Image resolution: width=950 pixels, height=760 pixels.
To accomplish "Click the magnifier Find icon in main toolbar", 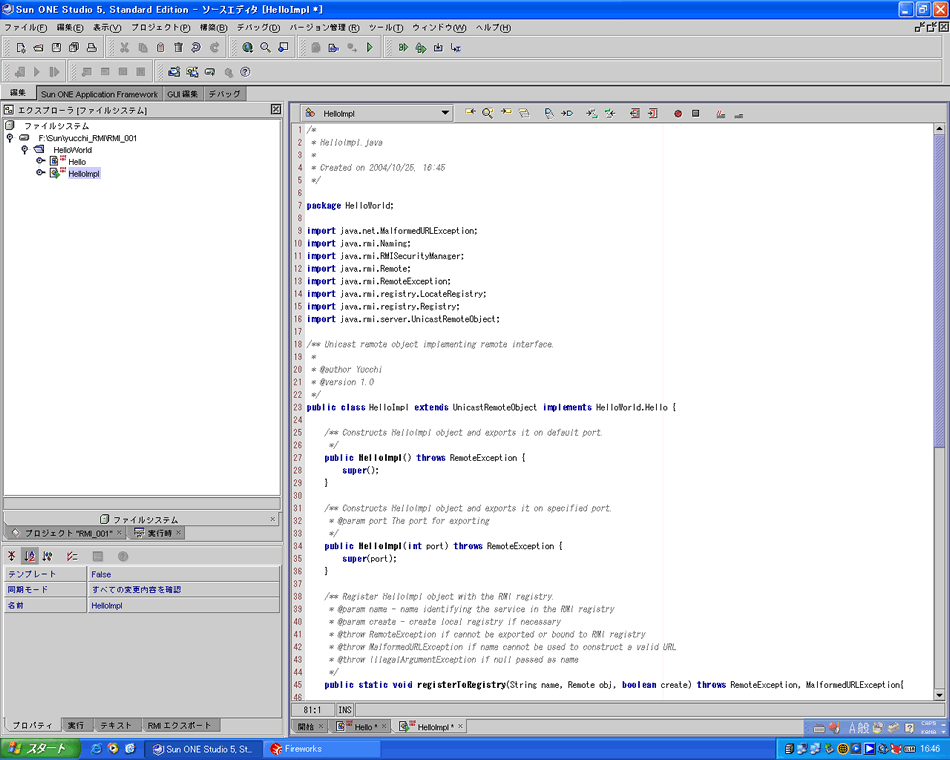I will click(265, 47).
